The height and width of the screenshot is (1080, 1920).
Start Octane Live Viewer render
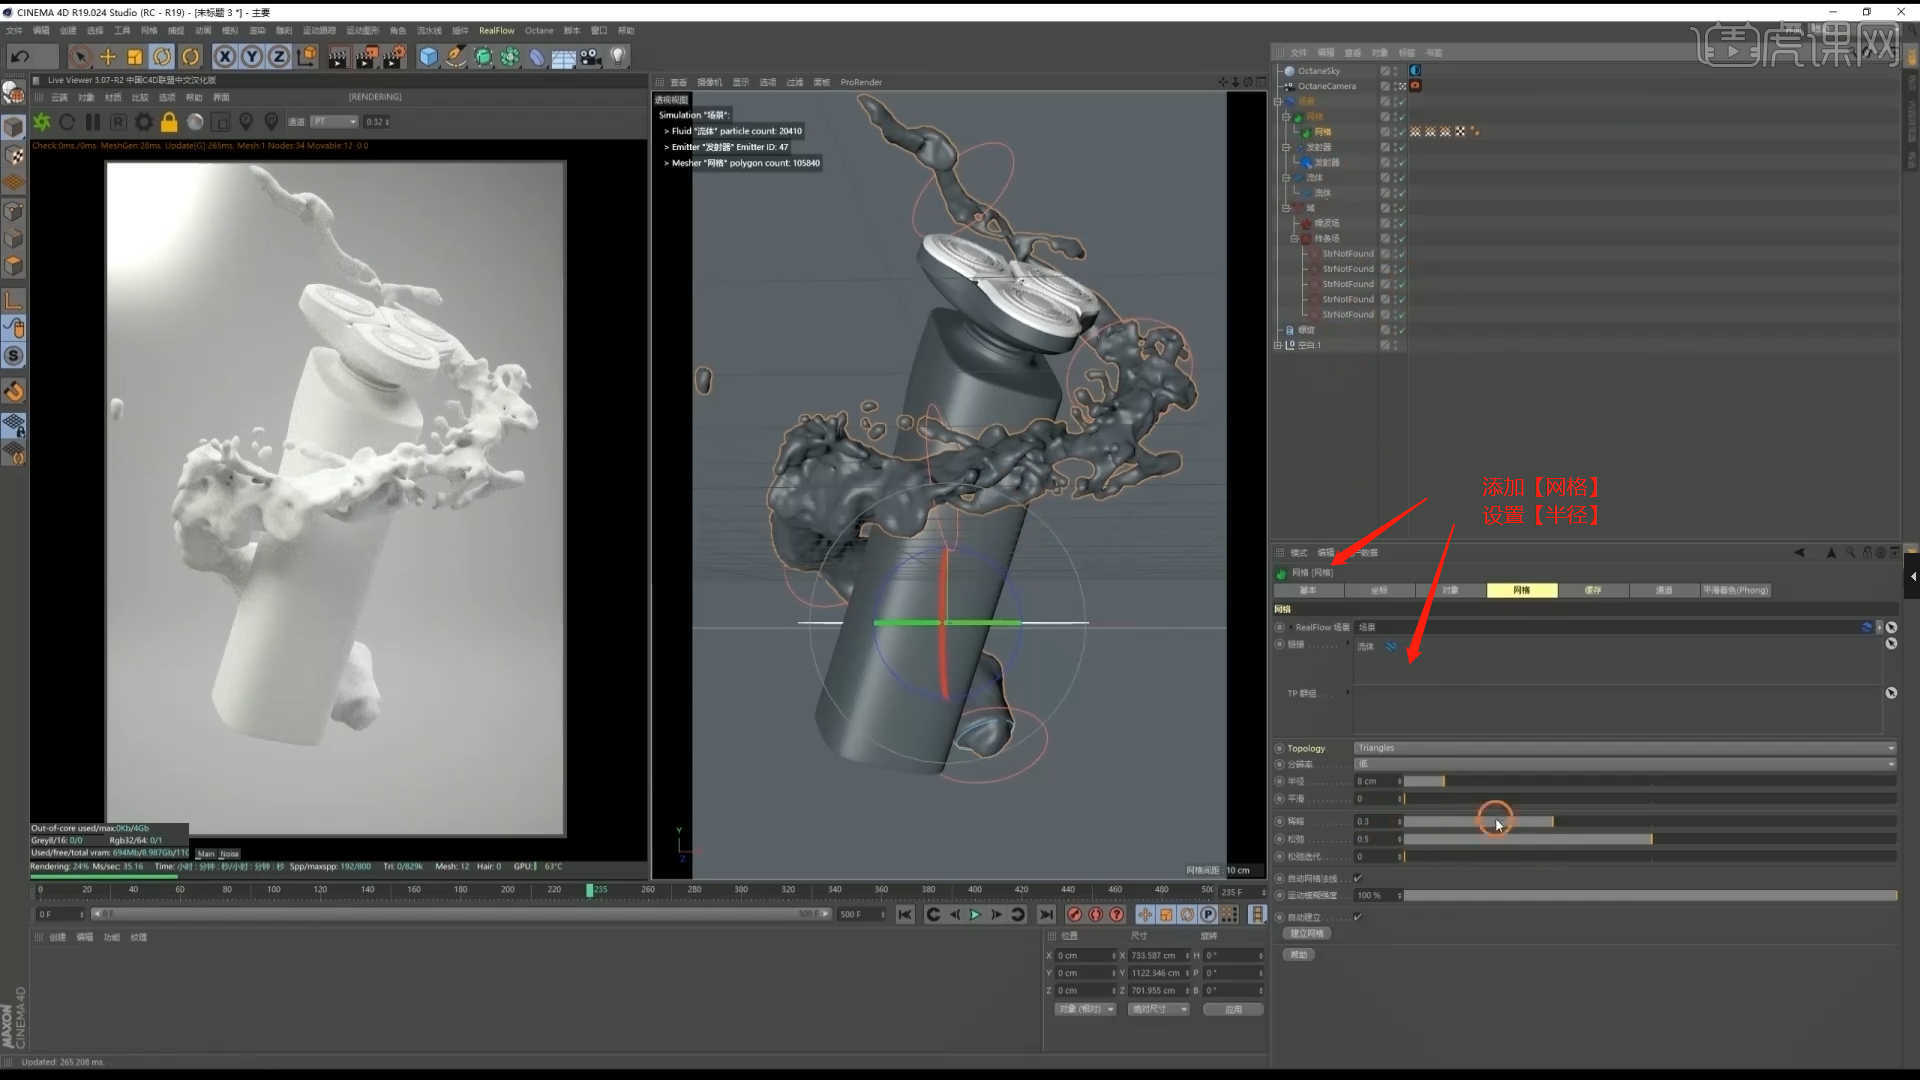tap(42, 122)
